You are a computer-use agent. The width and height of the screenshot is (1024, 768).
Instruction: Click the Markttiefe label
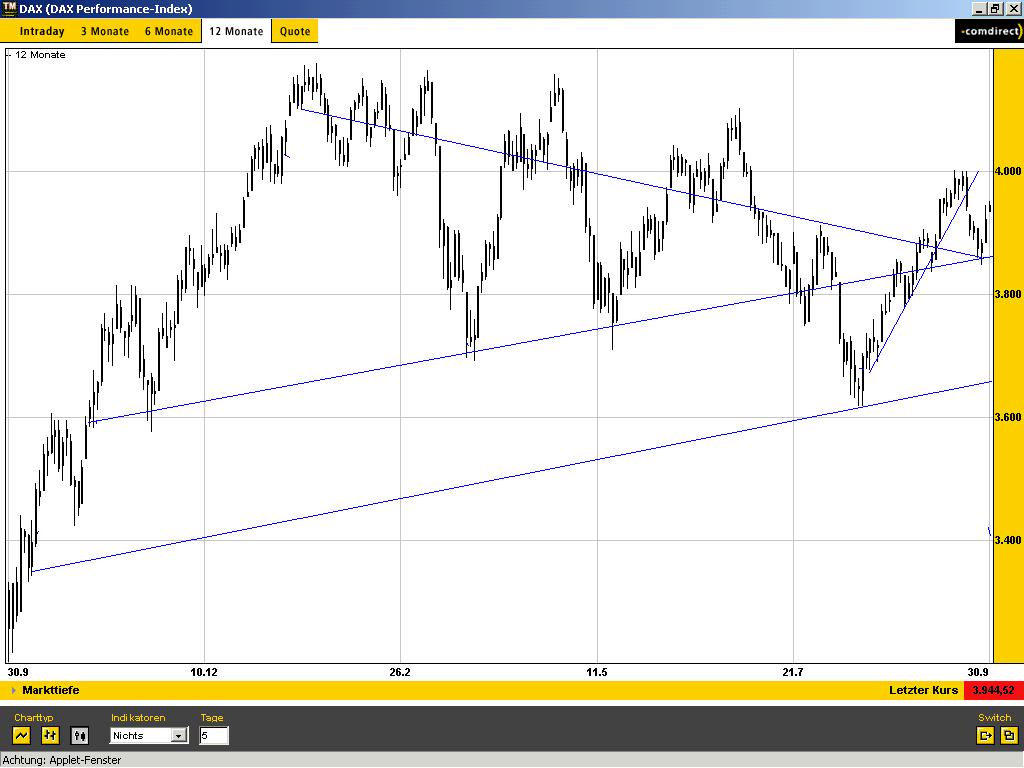tap(50, 690)
